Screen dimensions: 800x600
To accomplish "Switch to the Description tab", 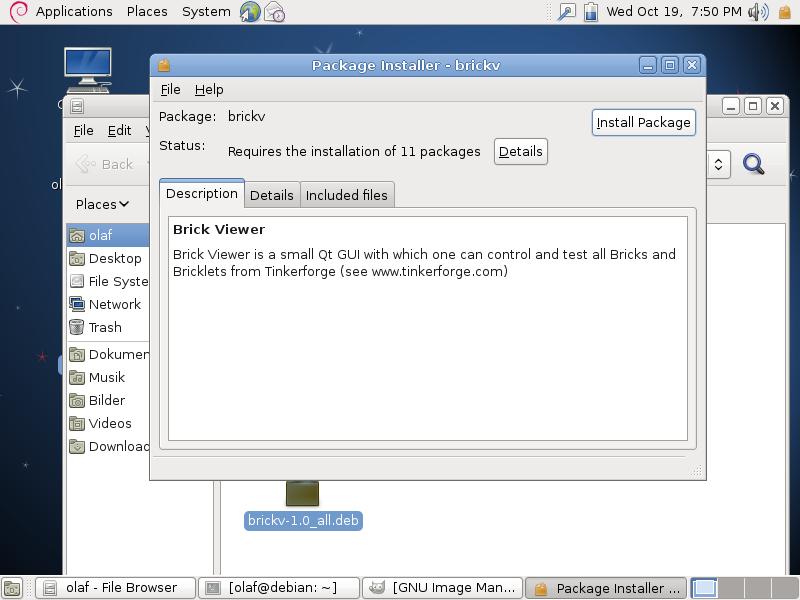I will pos(202,194).
